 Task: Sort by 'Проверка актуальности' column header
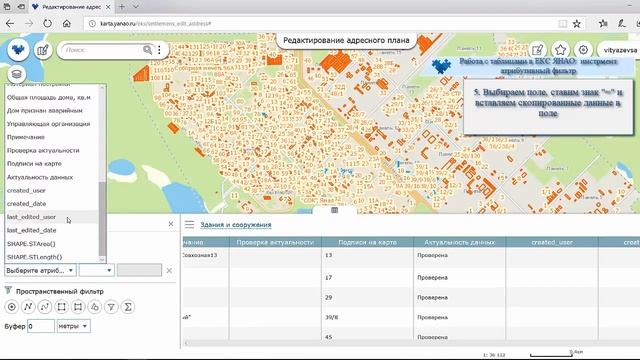(275, 242)
